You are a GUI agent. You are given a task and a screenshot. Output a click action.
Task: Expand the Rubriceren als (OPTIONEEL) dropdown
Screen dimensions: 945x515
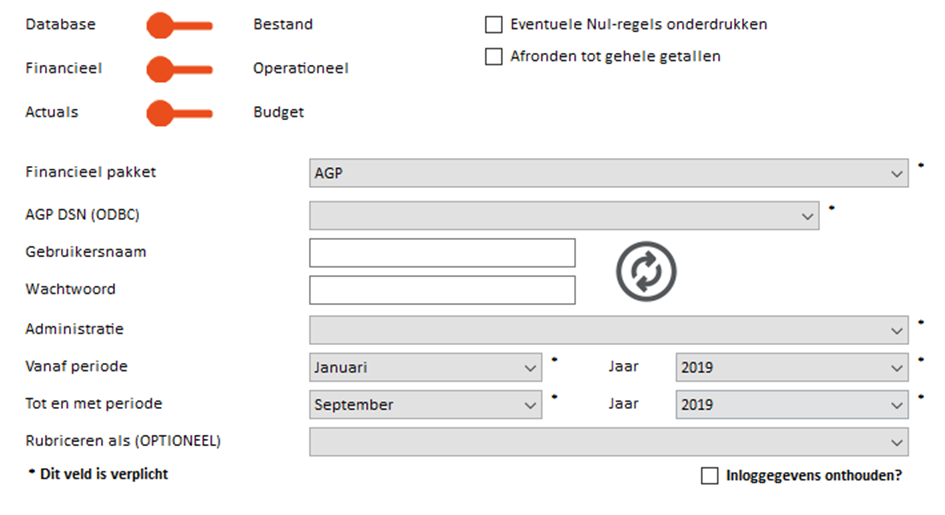point(609,442)
